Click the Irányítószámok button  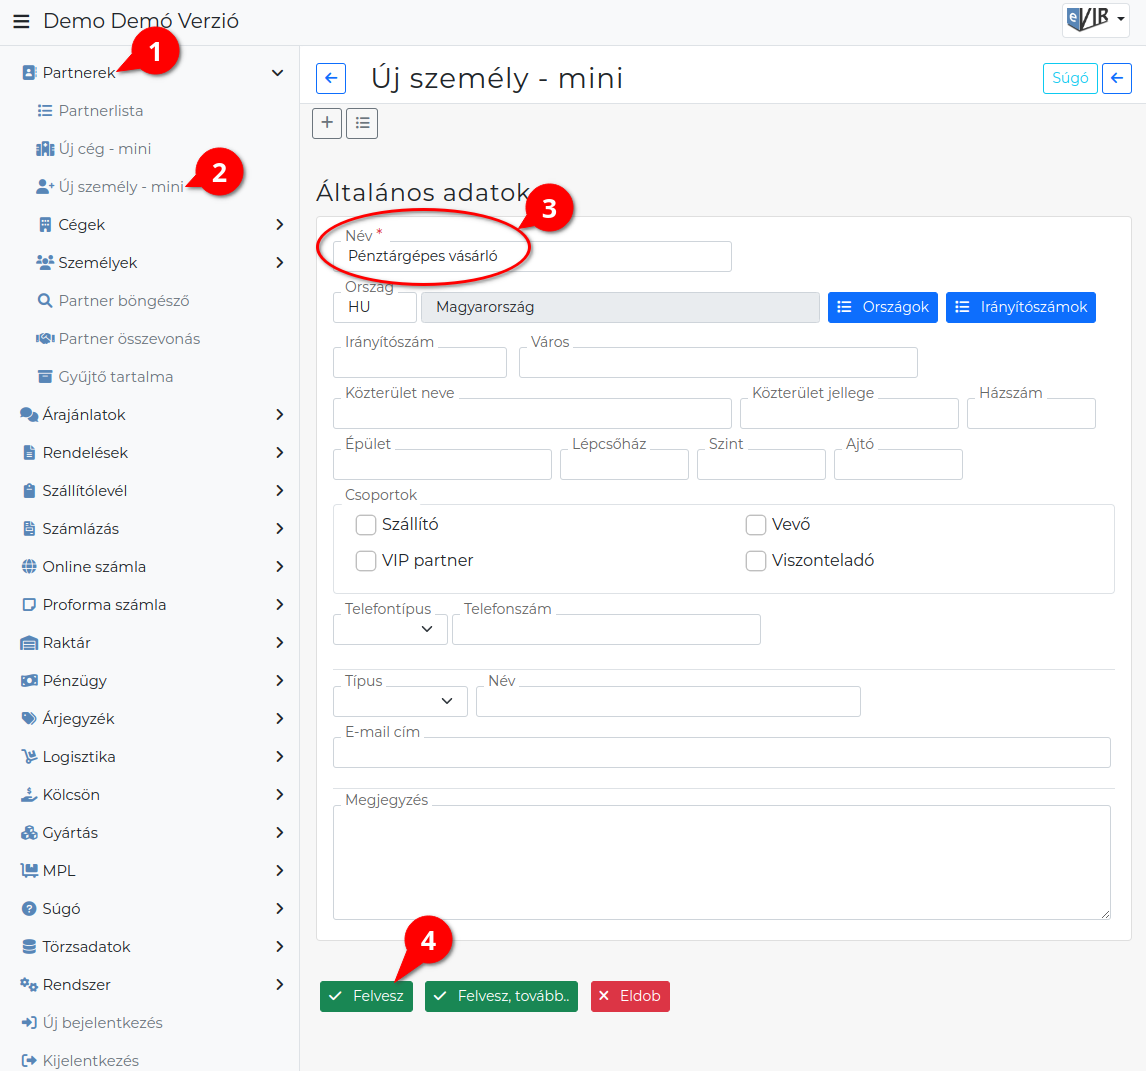click(1021, 307)
